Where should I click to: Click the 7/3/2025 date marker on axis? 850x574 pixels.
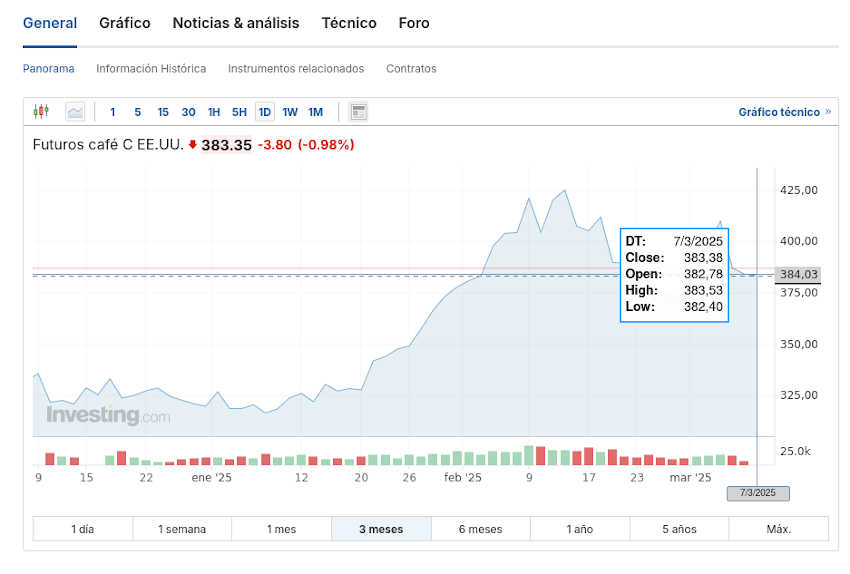click(x=758, y=493)
